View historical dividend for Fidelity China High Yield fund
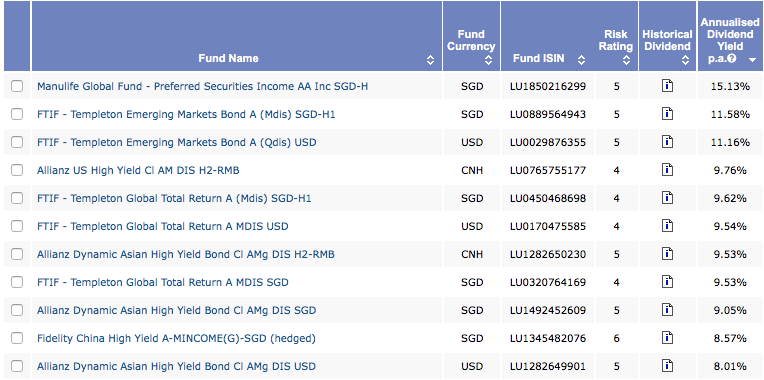This screenshot has width=764, height=380. (667, 338)
